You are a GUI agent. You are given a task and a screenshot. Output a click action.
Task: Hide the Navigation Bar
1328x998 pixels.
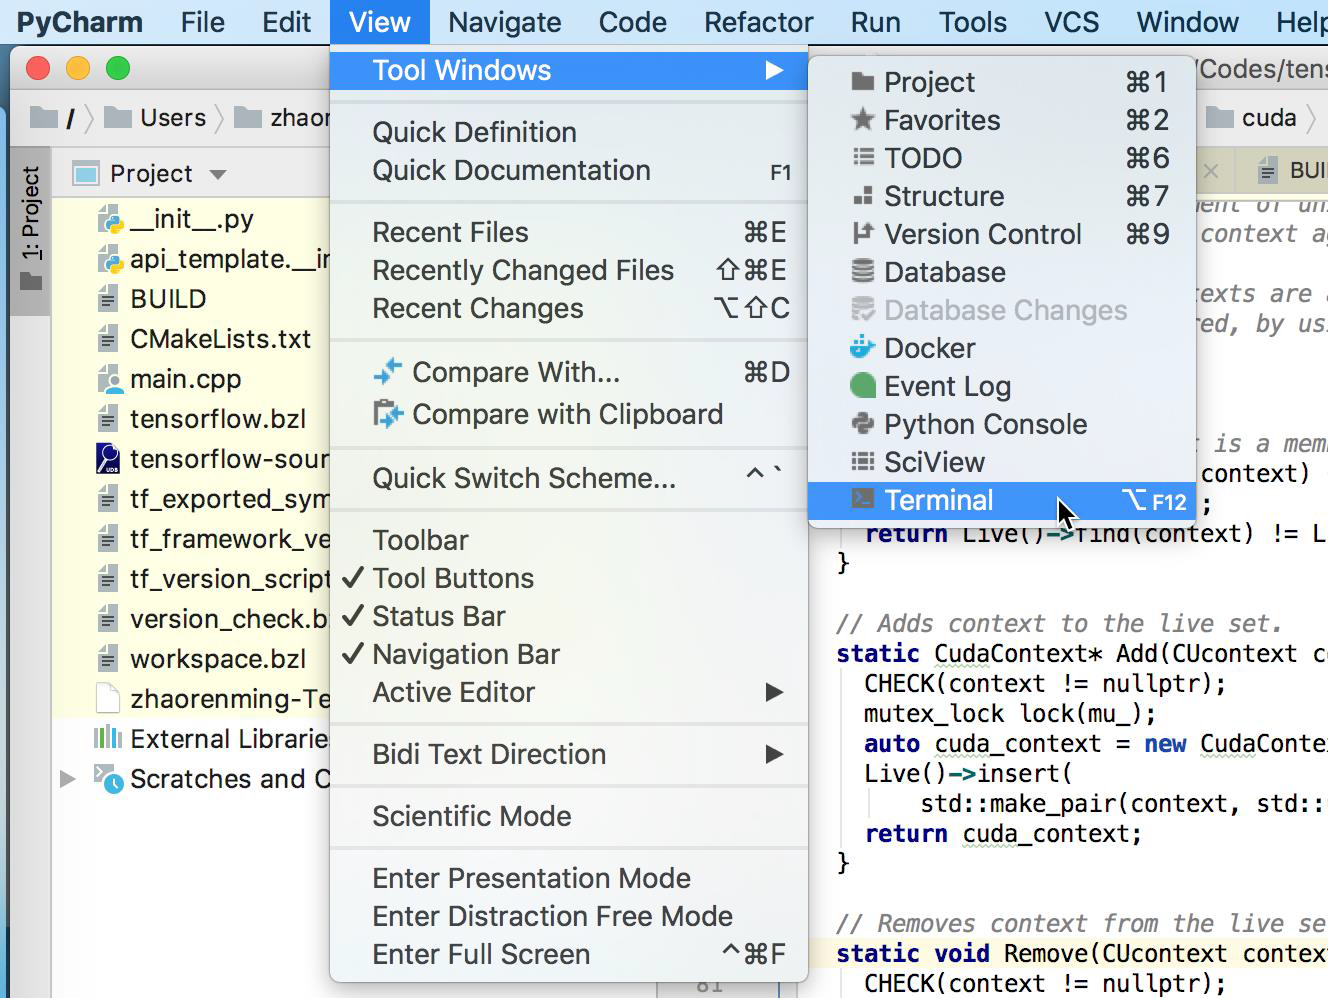[465, 655]
